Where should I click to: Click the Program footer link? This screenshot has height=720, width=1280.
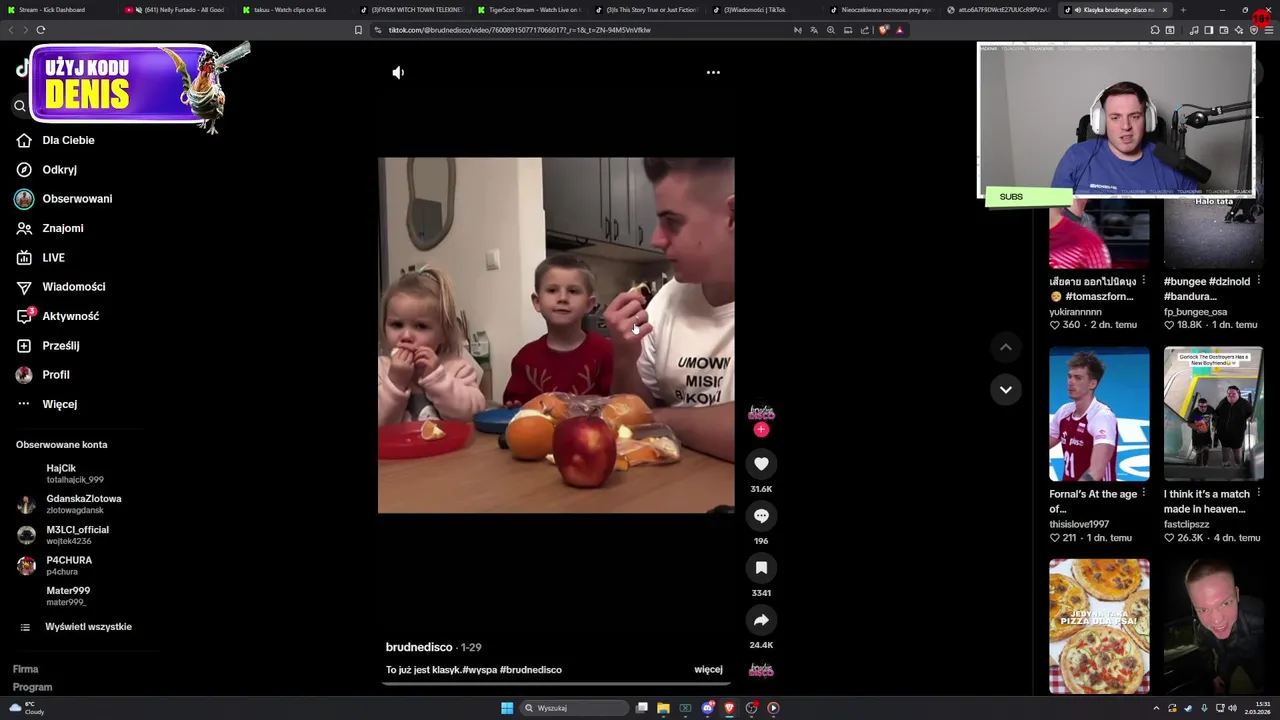[32, 687]
